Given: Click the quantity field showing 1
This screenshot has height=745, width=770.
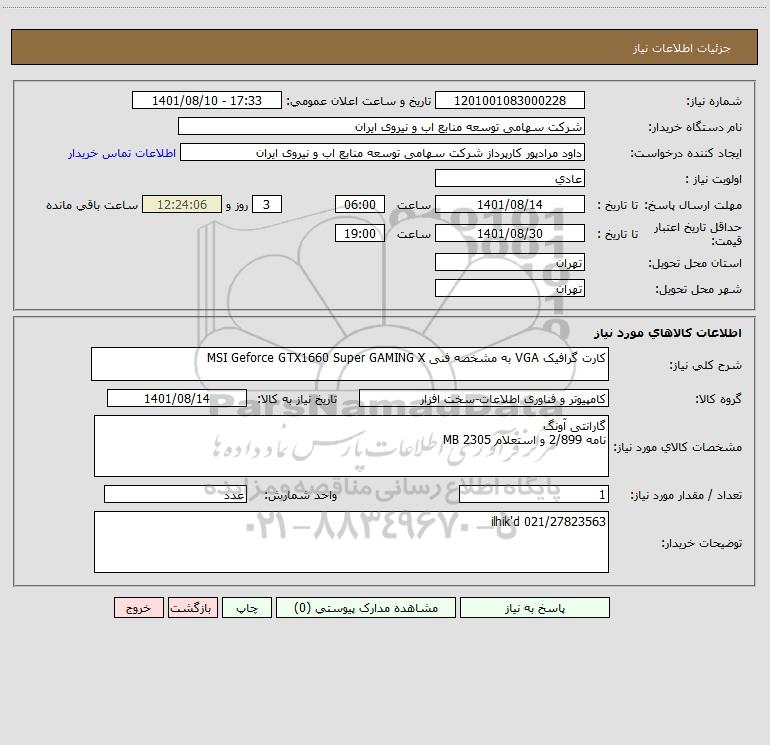Looking at the screenshot, I should pyautogui.click(x=534, y=494).
